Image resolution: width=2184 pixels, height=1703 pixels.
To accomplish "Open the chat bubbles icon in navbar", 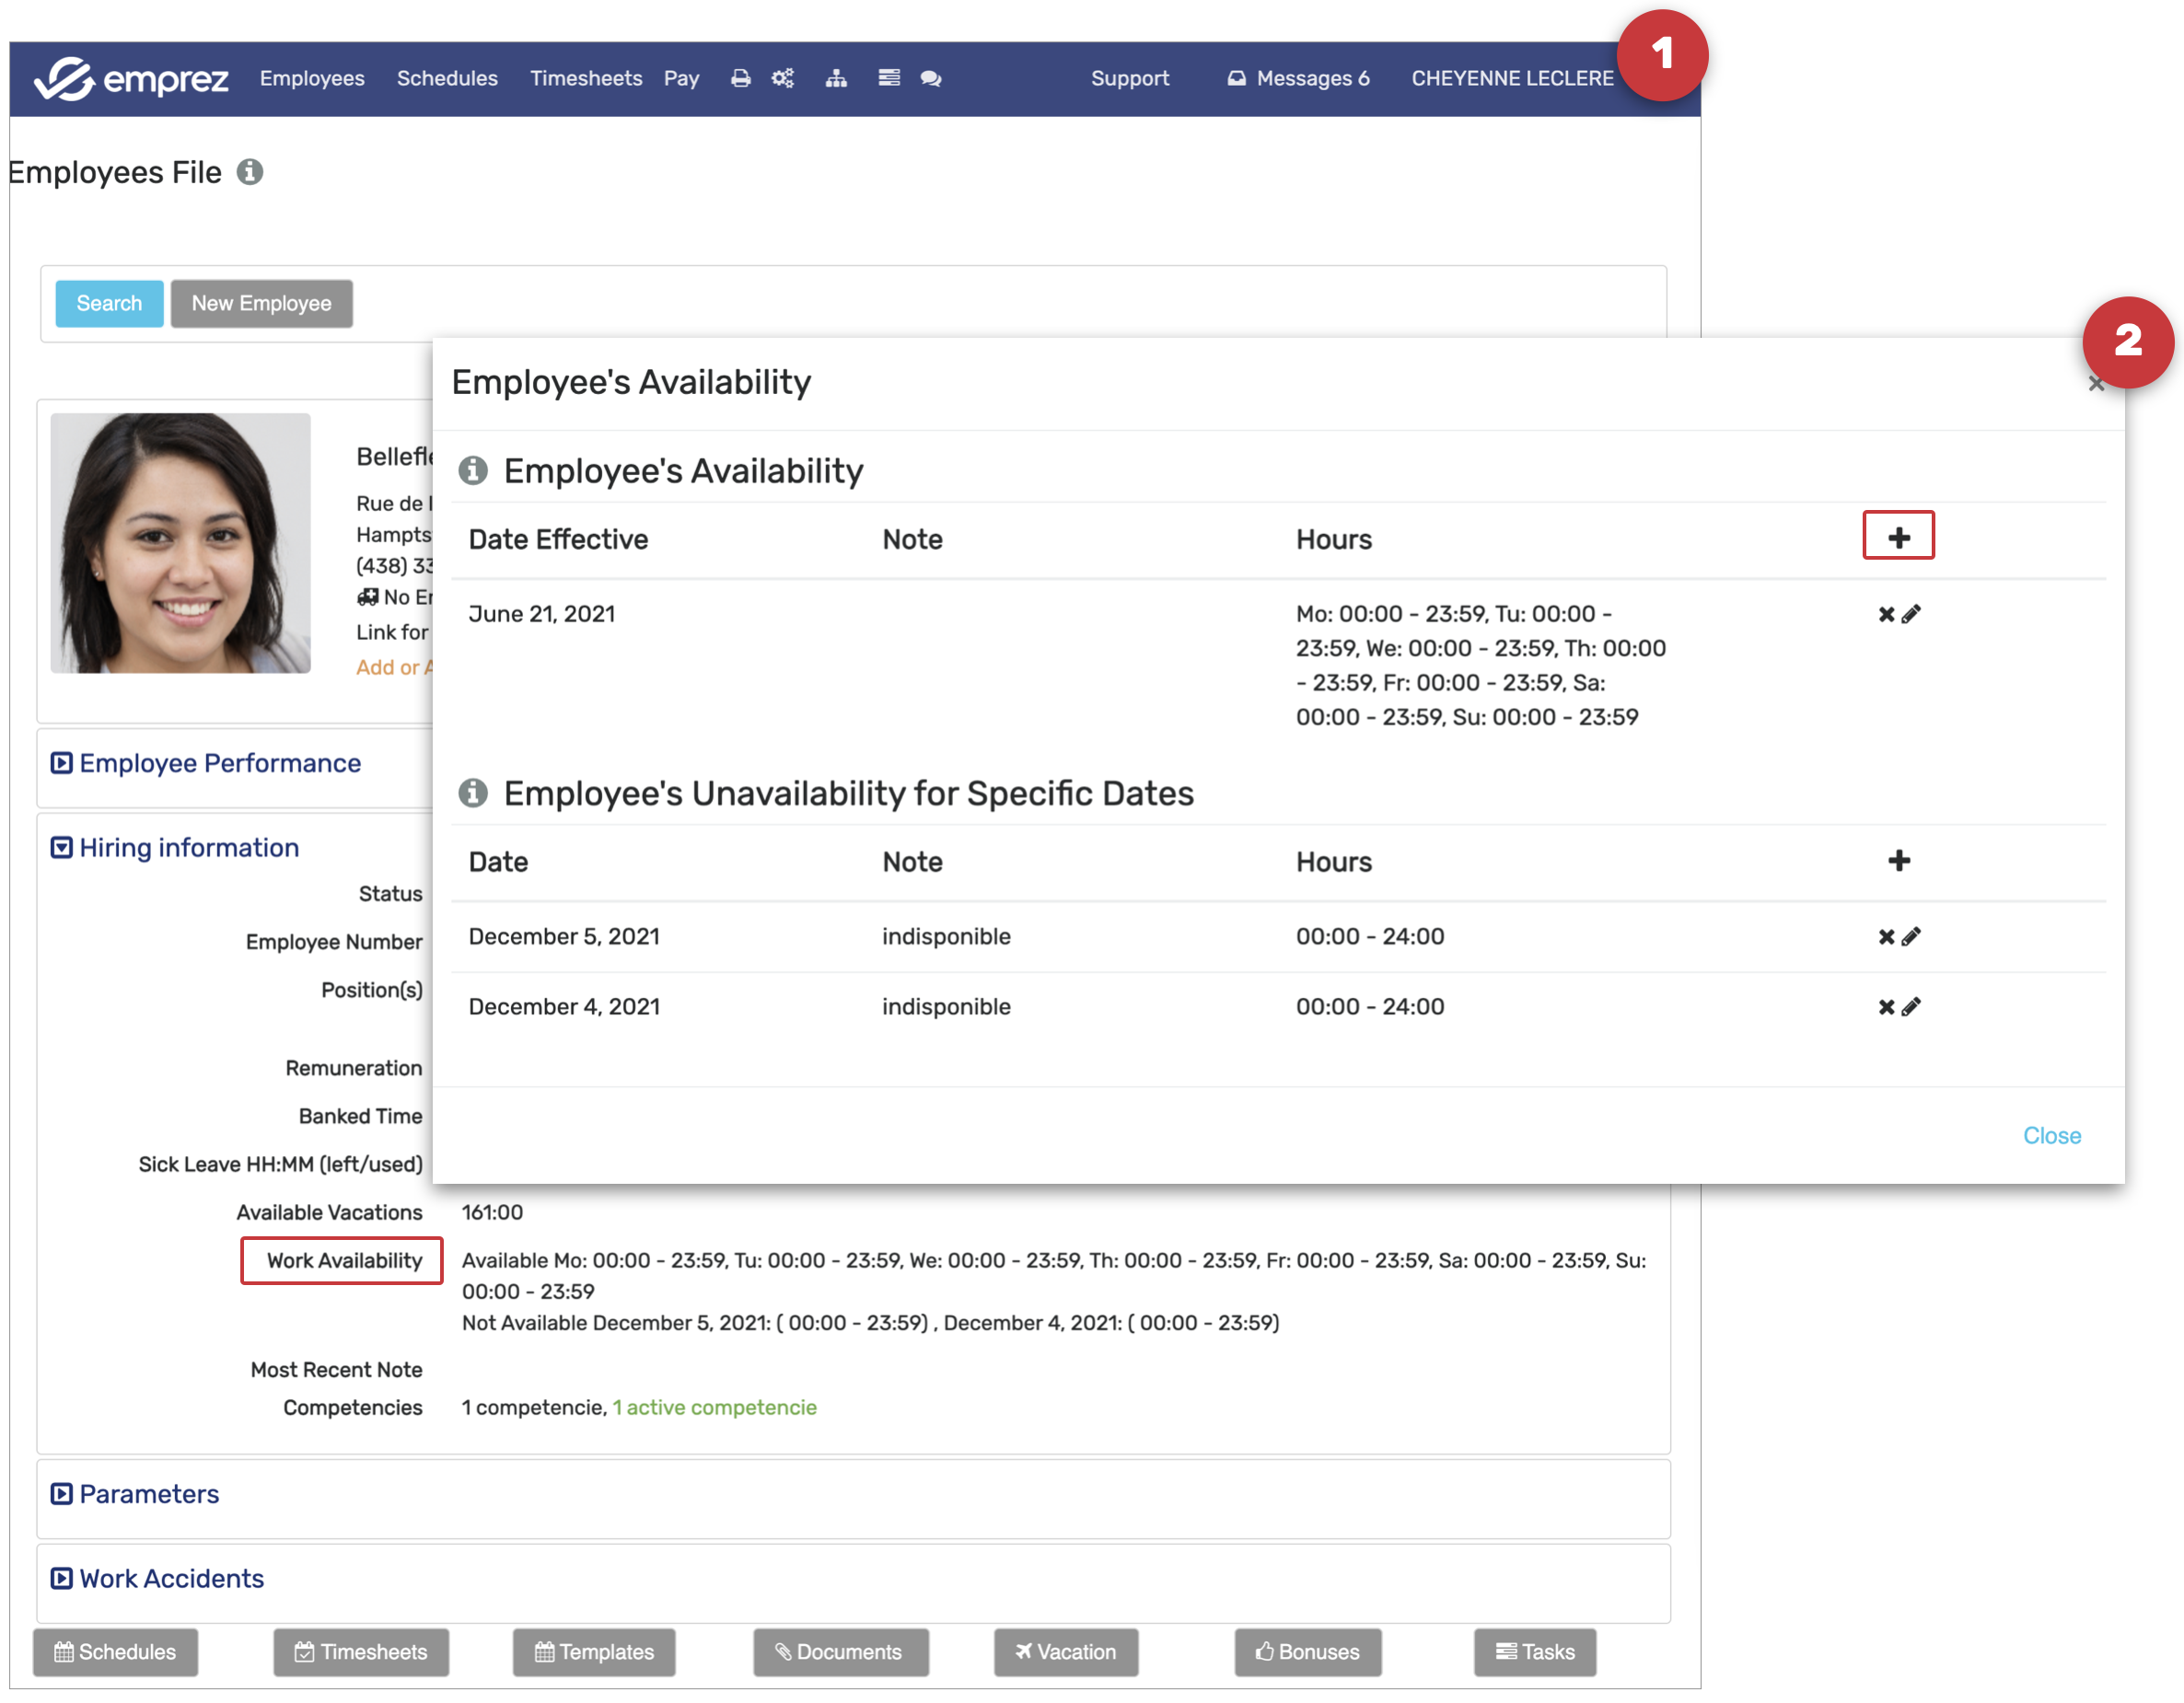I will tap(930, 78).
